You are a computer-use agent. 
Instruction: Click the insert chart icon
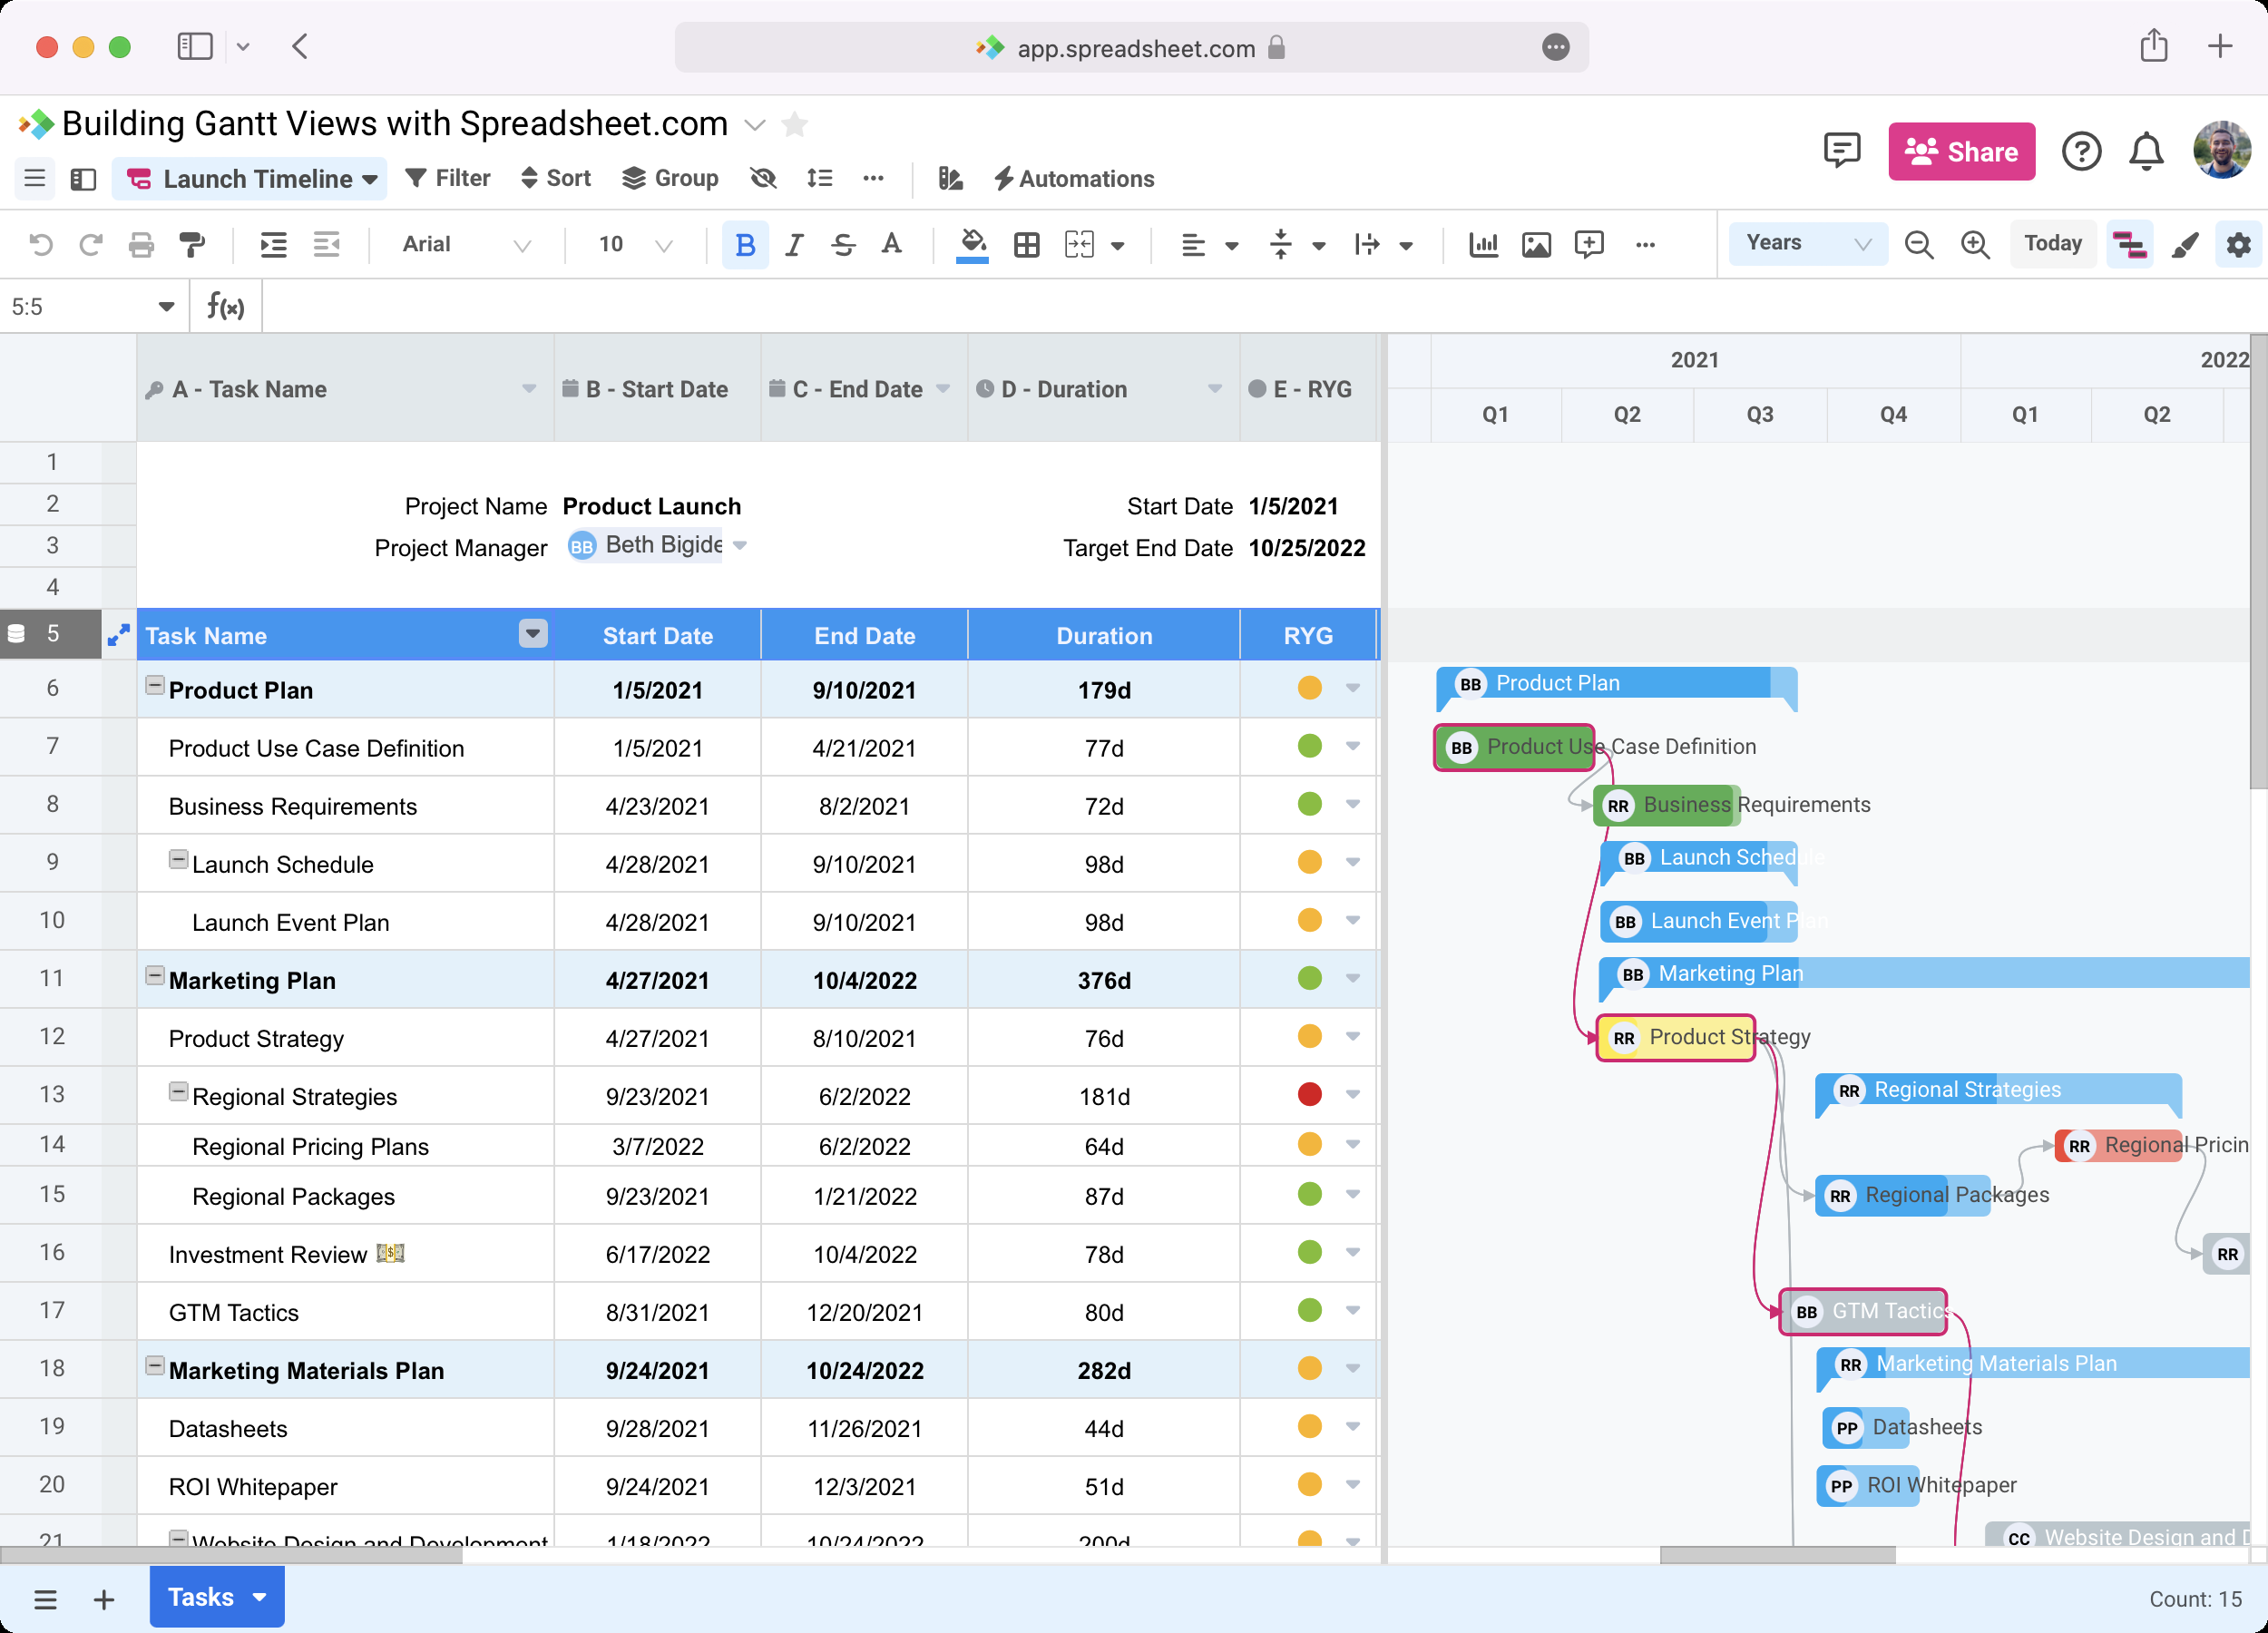(x=1484, y=243)
